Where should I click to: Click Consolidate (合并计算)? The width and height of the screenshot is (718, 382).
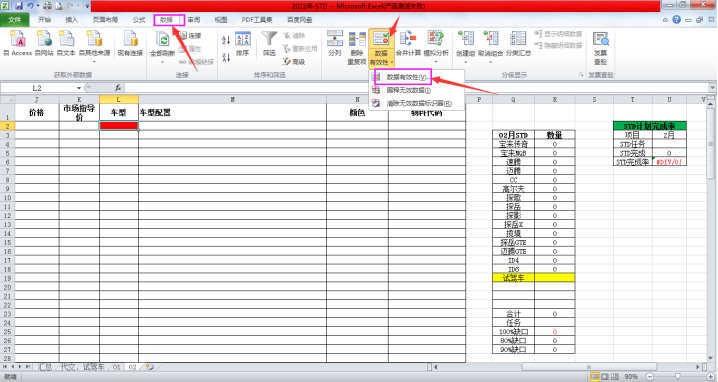[x=408, y=44]
